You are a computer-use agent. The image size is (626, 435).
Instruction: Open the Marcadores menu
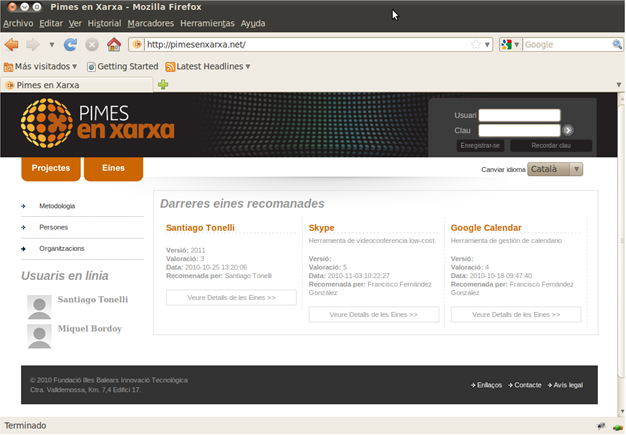tap(150, 23)
